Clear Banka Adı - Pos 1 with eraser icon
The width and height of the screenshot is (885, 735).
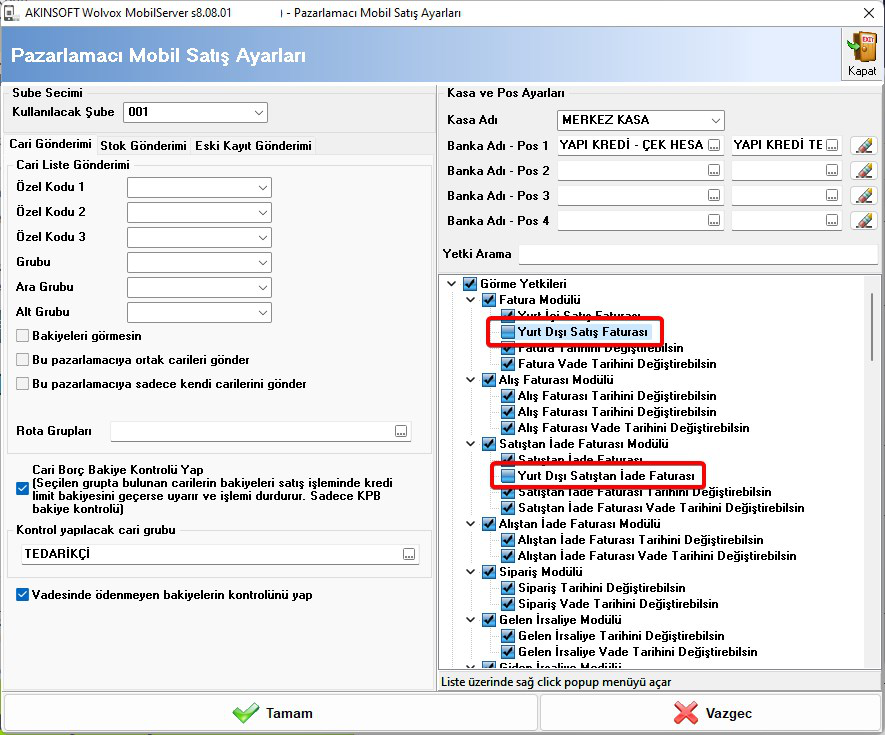(864, 145)
